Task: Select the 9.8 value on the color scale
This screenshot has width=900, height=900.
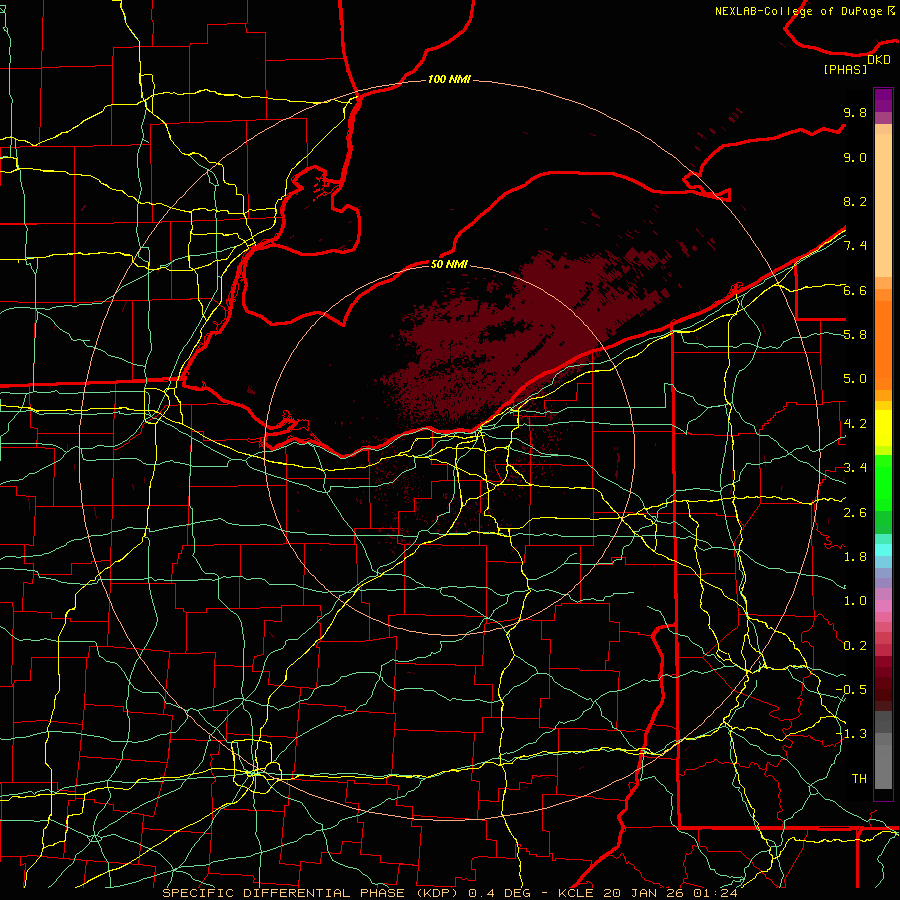Action: [855, 112]
